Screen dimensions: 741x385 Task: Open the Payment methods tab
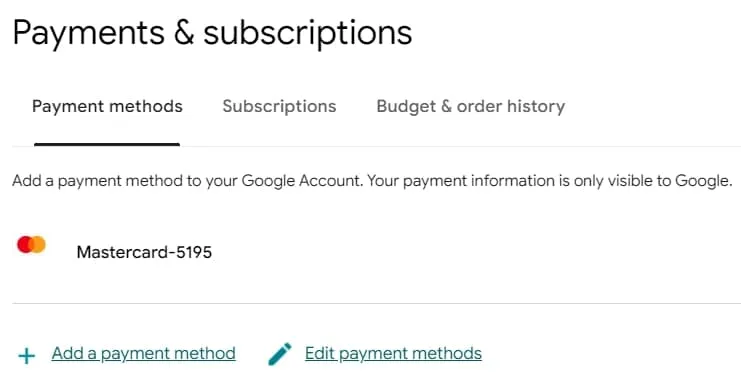click(x=107, y=106)
